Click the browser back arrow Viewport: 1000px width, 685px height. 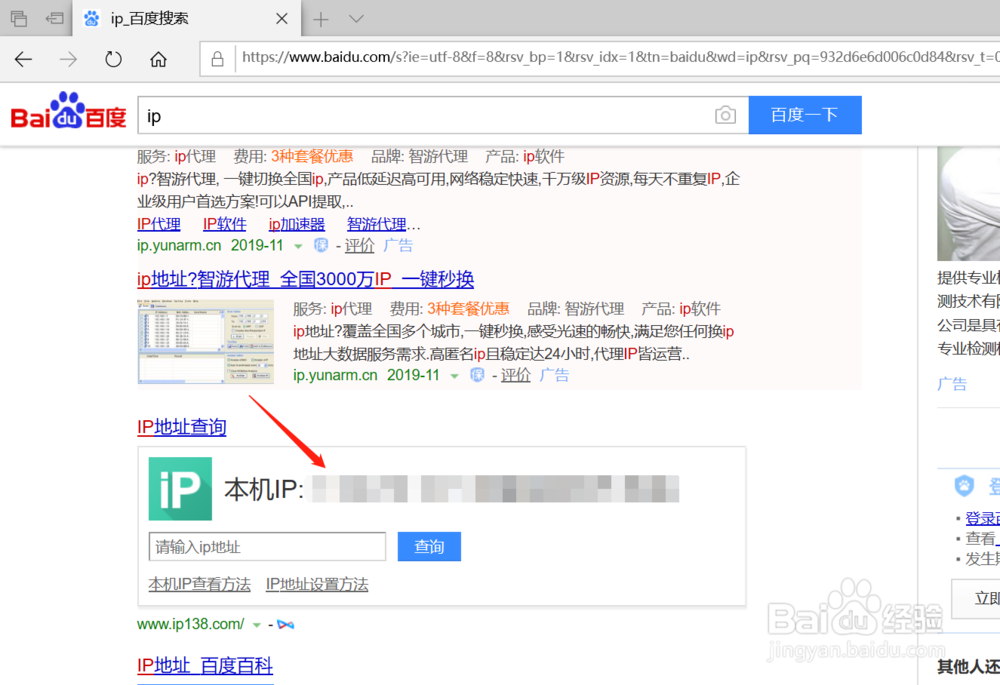[x=22, y=59]
